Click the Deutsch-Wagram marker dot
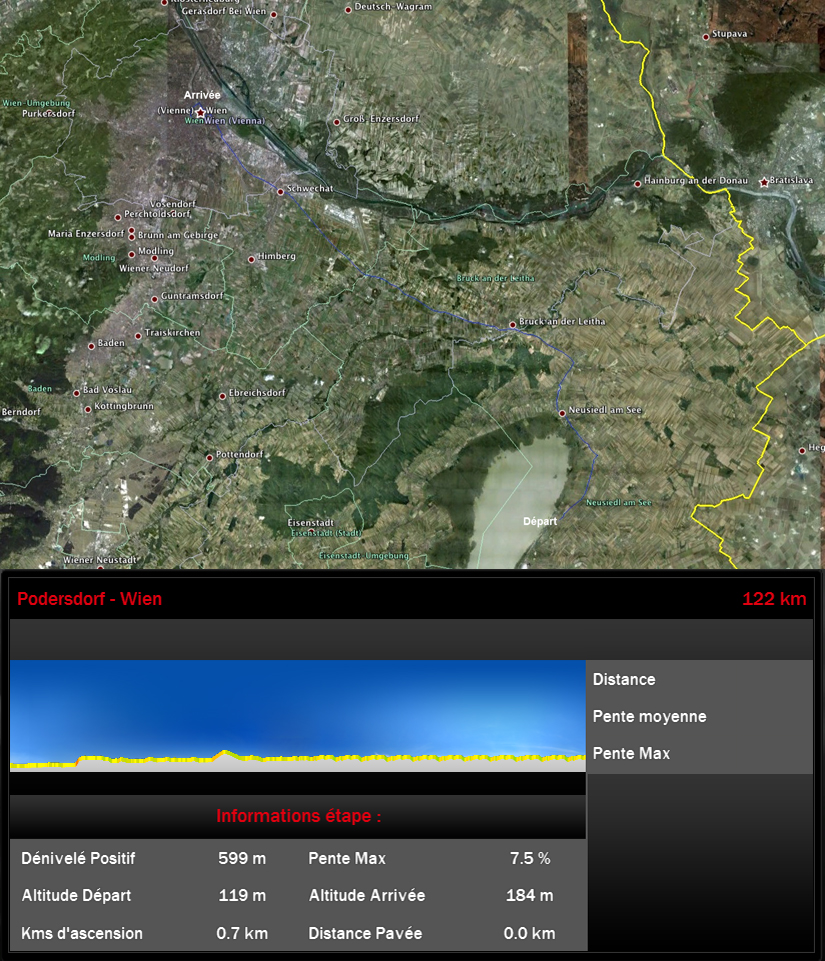Viewport: 825px width, 961px height. click(x=348, y=10)
